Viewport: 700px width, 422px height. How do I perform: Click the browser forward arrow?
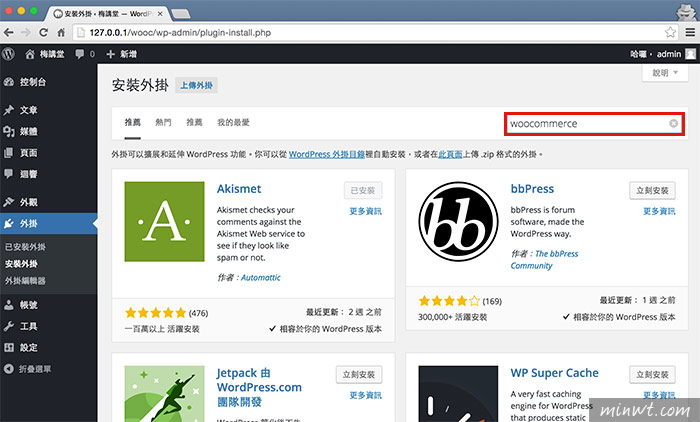pyautogui.click(x=25, y=32)
